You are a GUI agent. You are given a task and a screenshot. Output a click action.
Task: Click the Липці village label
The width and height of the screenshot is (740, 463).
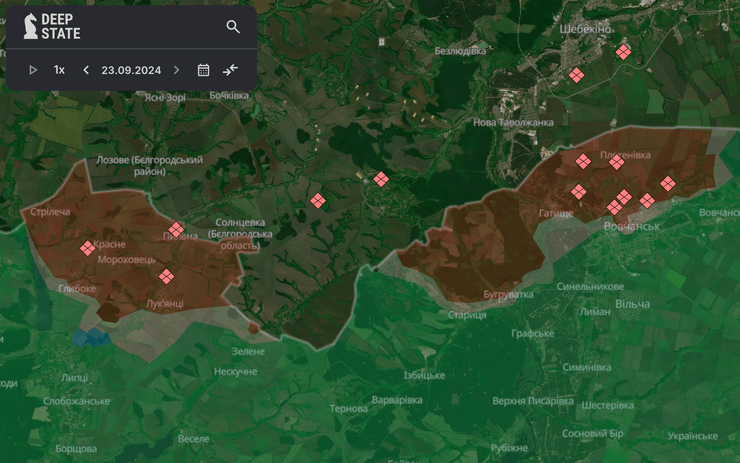(75, 378)
